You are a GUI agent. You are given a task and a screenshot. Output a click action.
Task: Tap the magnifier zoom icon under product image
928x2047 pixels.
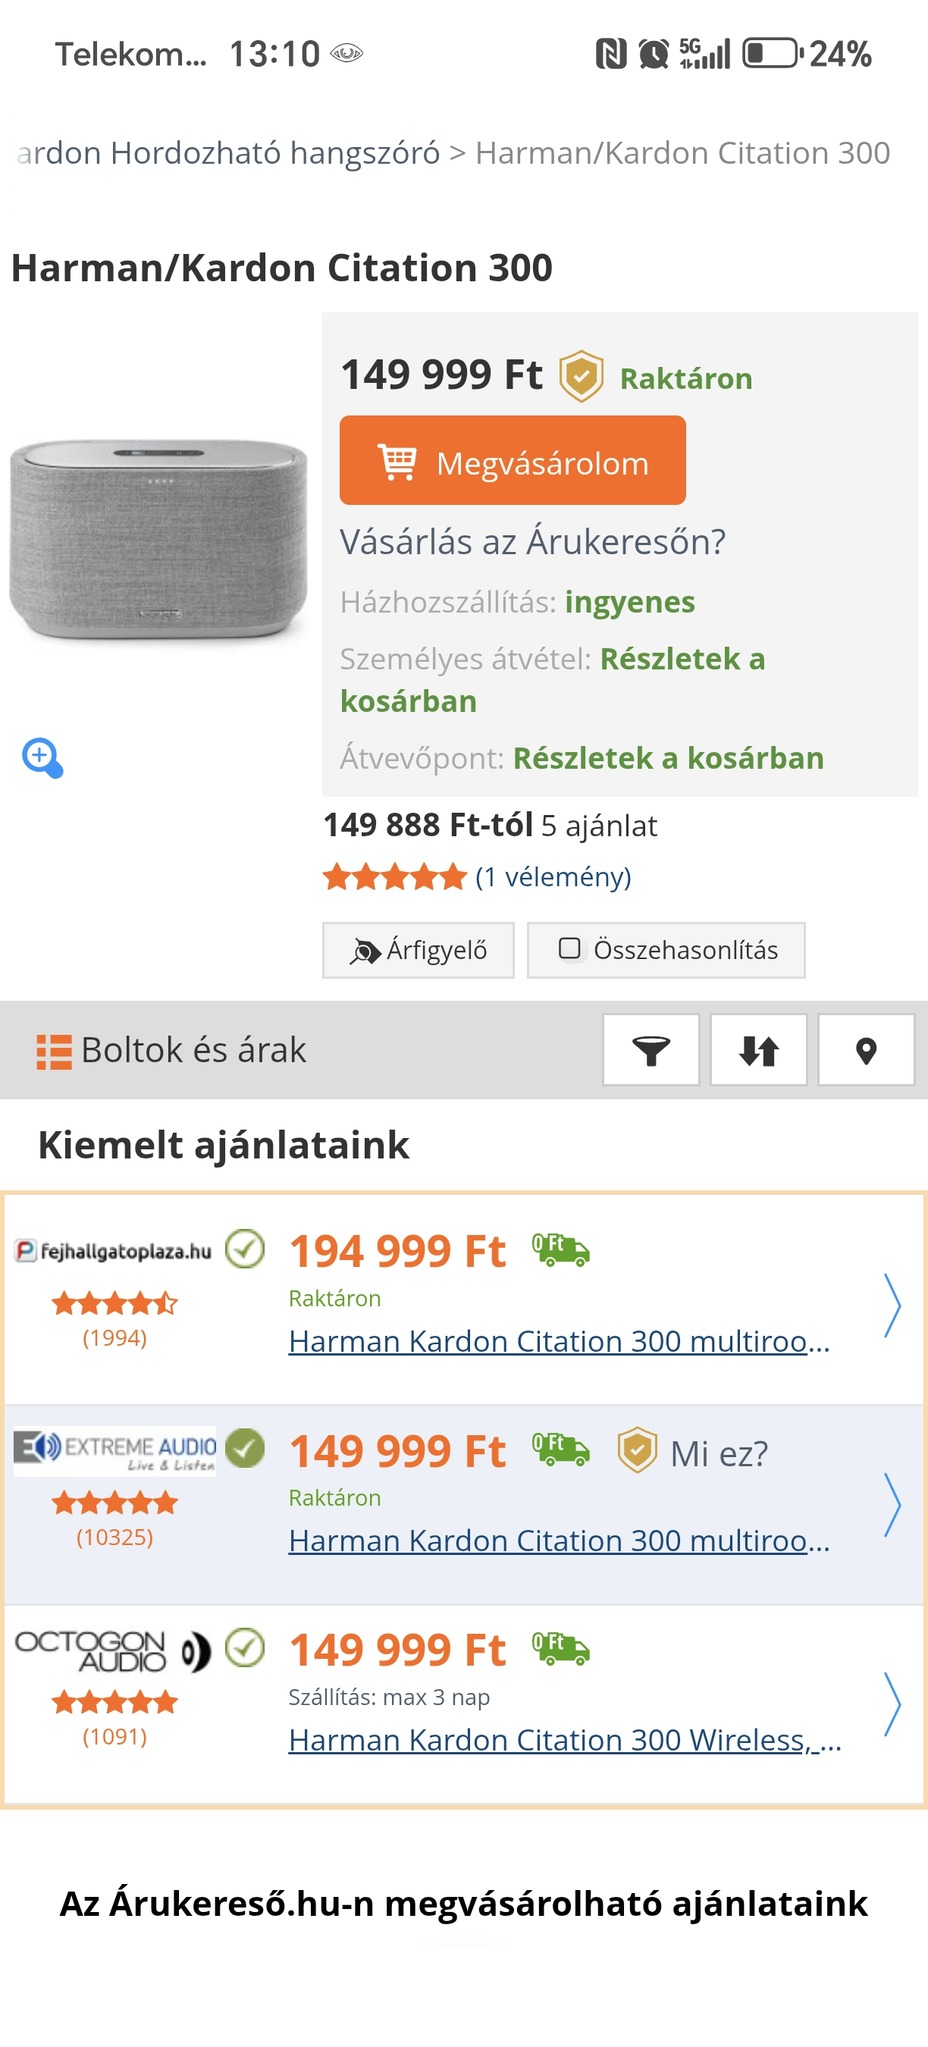[x=42, y=758]
